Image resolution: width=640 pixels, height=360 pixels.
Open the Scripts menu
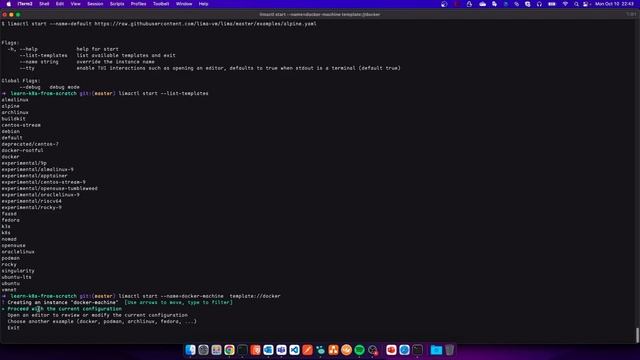click(x=117, y=4)
